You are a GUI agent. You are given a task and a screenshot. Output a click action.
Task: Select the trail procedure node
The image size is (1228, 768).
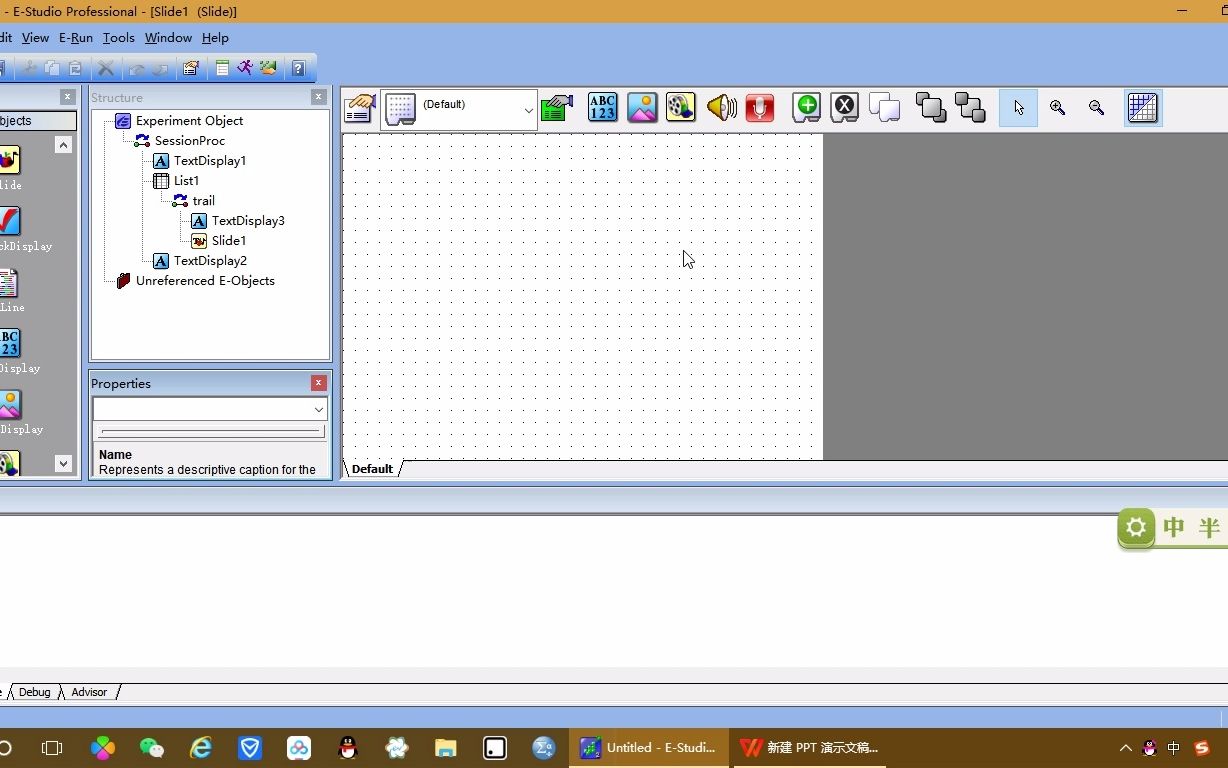tap(203, 200)
